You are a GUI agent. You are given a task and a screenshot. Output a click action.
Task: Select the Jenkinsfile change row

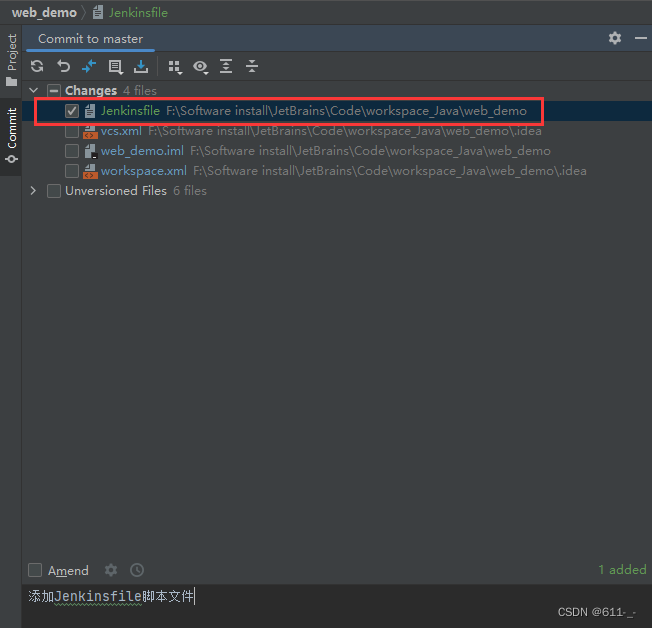coord(337,111)
